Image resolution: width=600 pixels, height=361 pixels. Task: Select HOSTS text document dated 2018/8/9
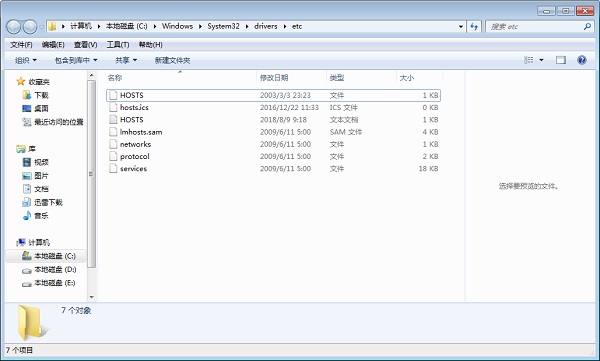[x=273, y=119]
